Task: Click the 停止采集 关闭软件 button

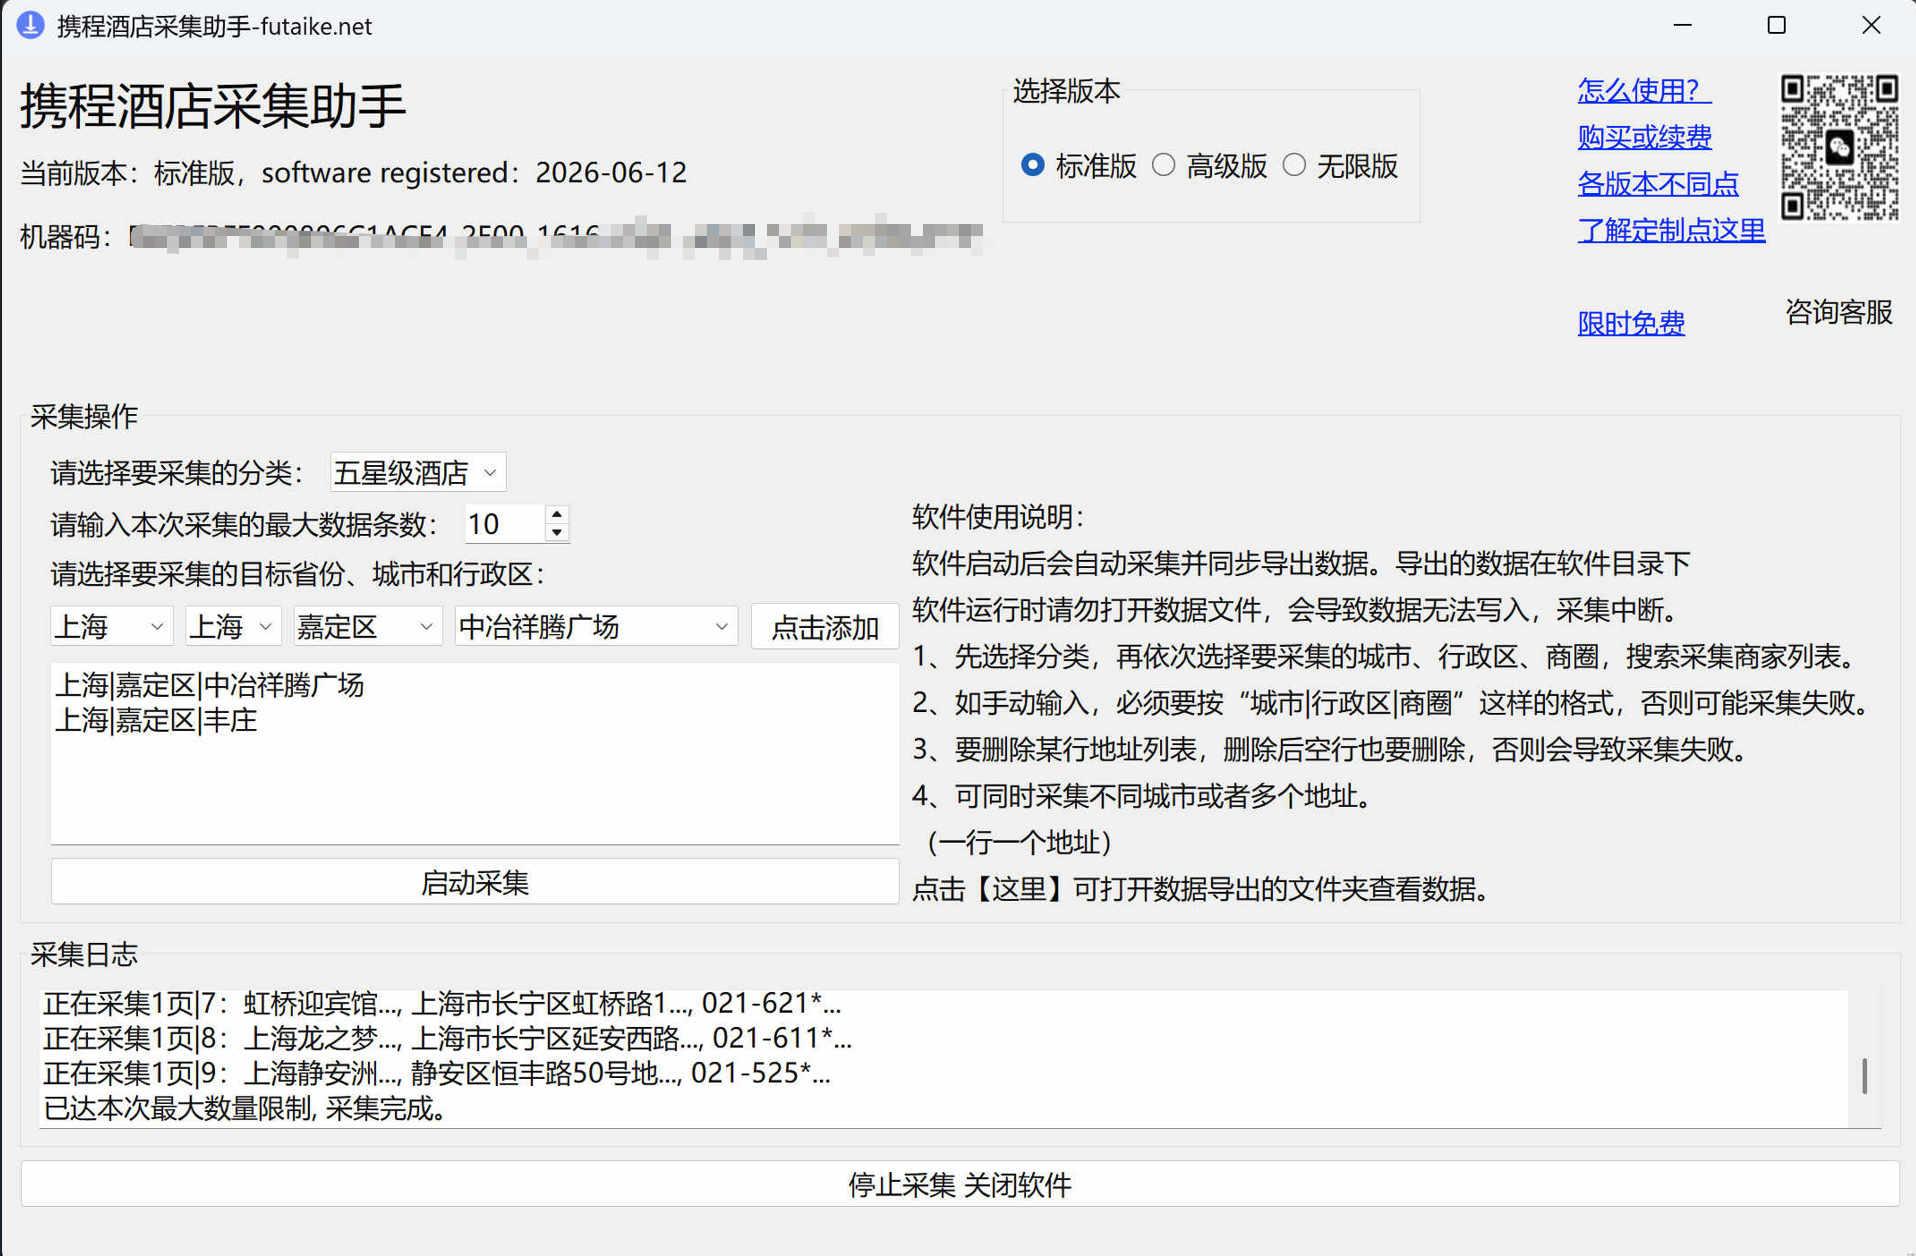Action: tap(959, 1185)
